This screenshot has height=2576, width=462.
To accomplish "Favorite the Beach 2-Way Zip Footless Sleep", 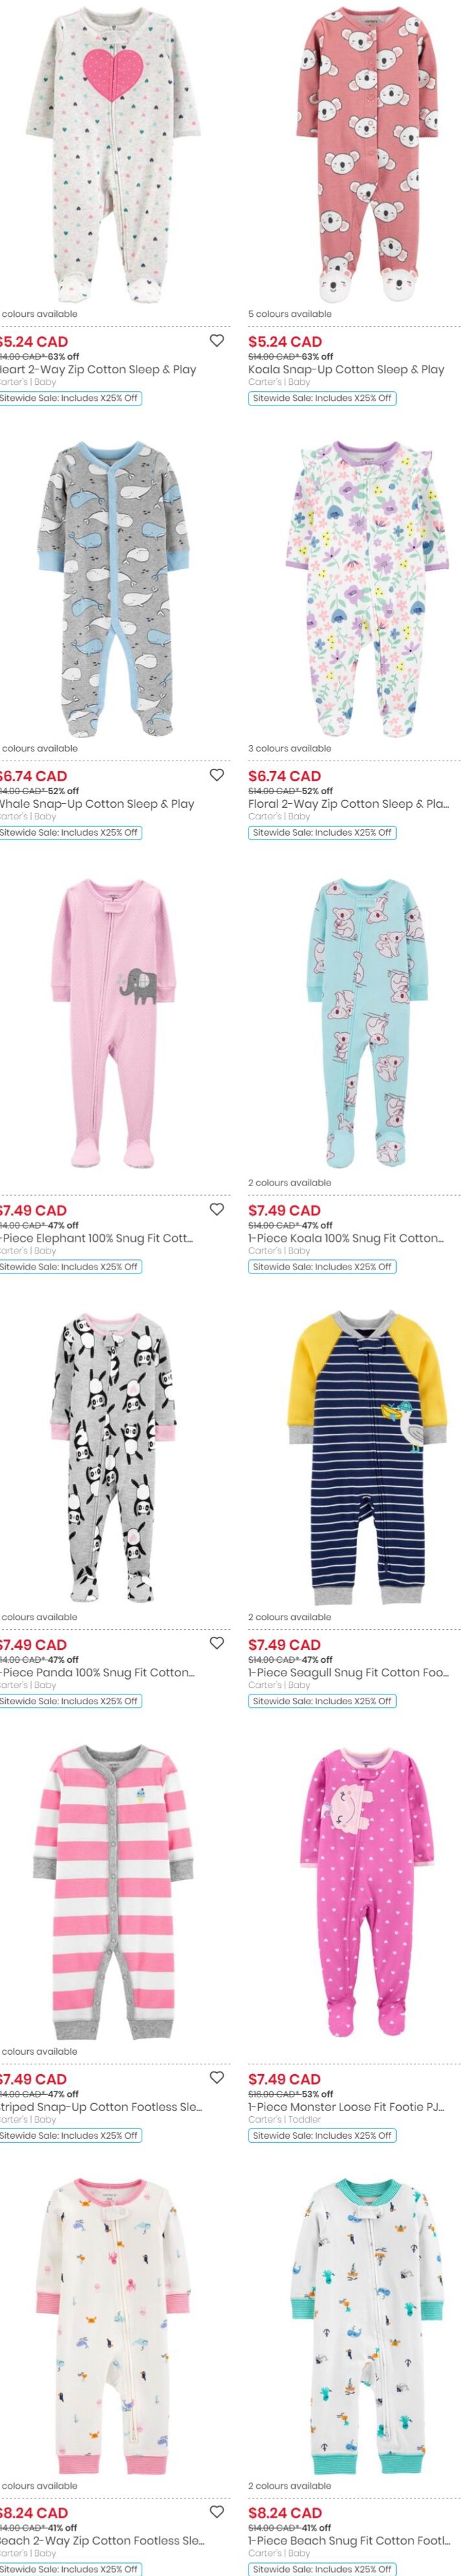I will coord(216,2511).
